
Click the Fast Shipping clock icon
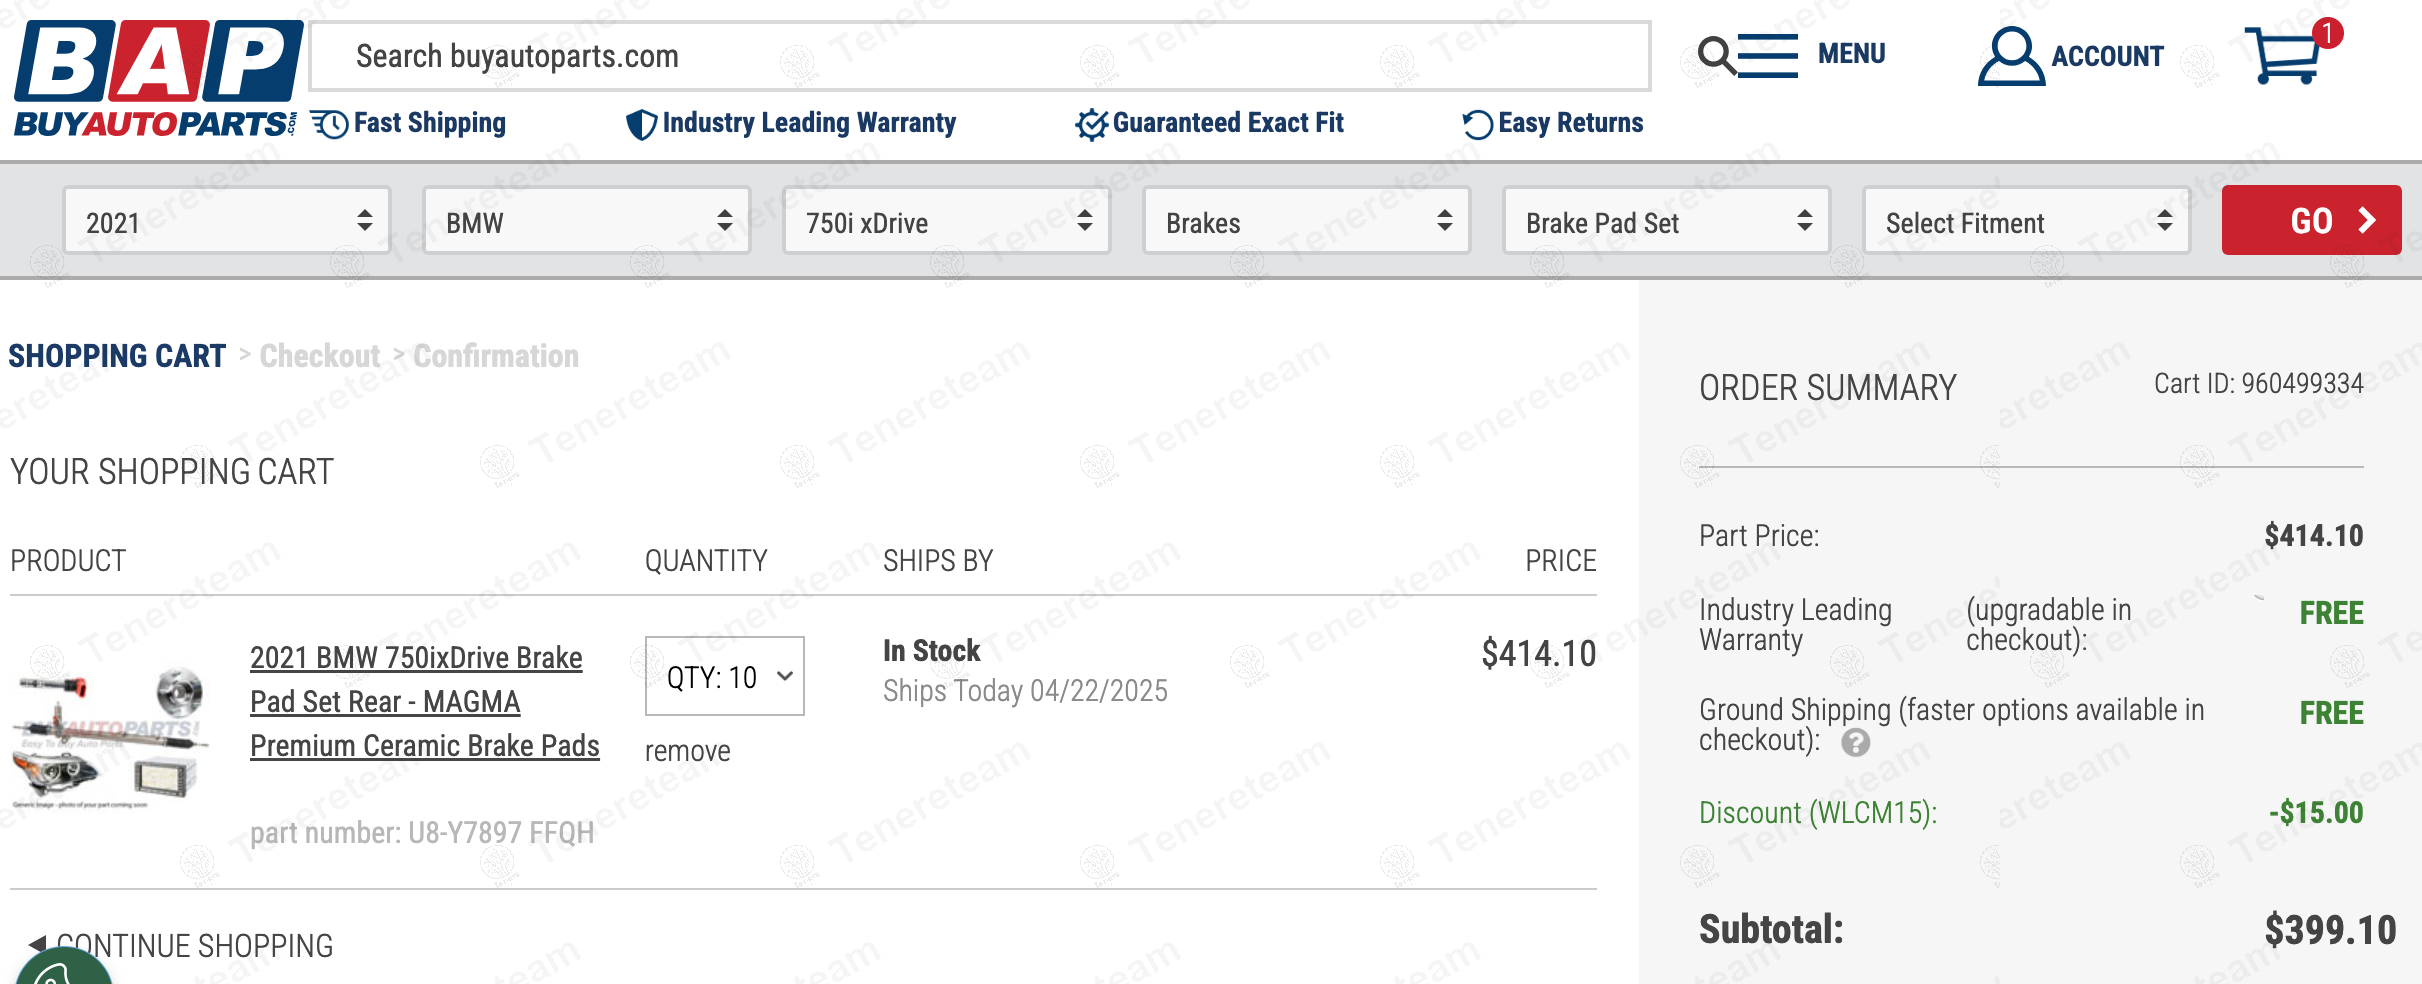click(x=329, y=124)
